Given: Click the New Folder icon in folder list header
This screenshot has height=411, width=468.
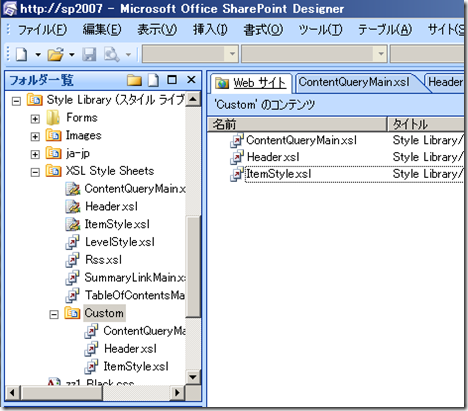Looking at the screenshot, I should pos(134,80).
